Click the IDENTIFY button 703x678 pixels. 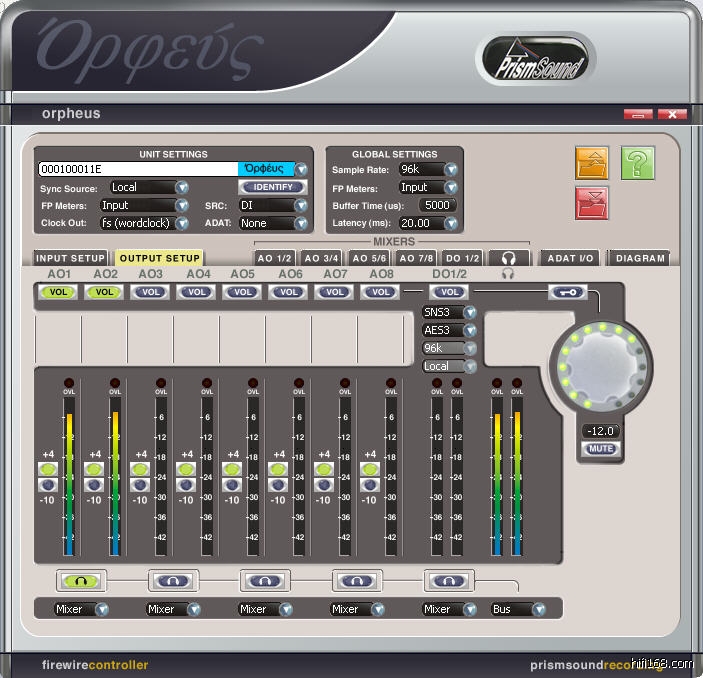[272, 187]
